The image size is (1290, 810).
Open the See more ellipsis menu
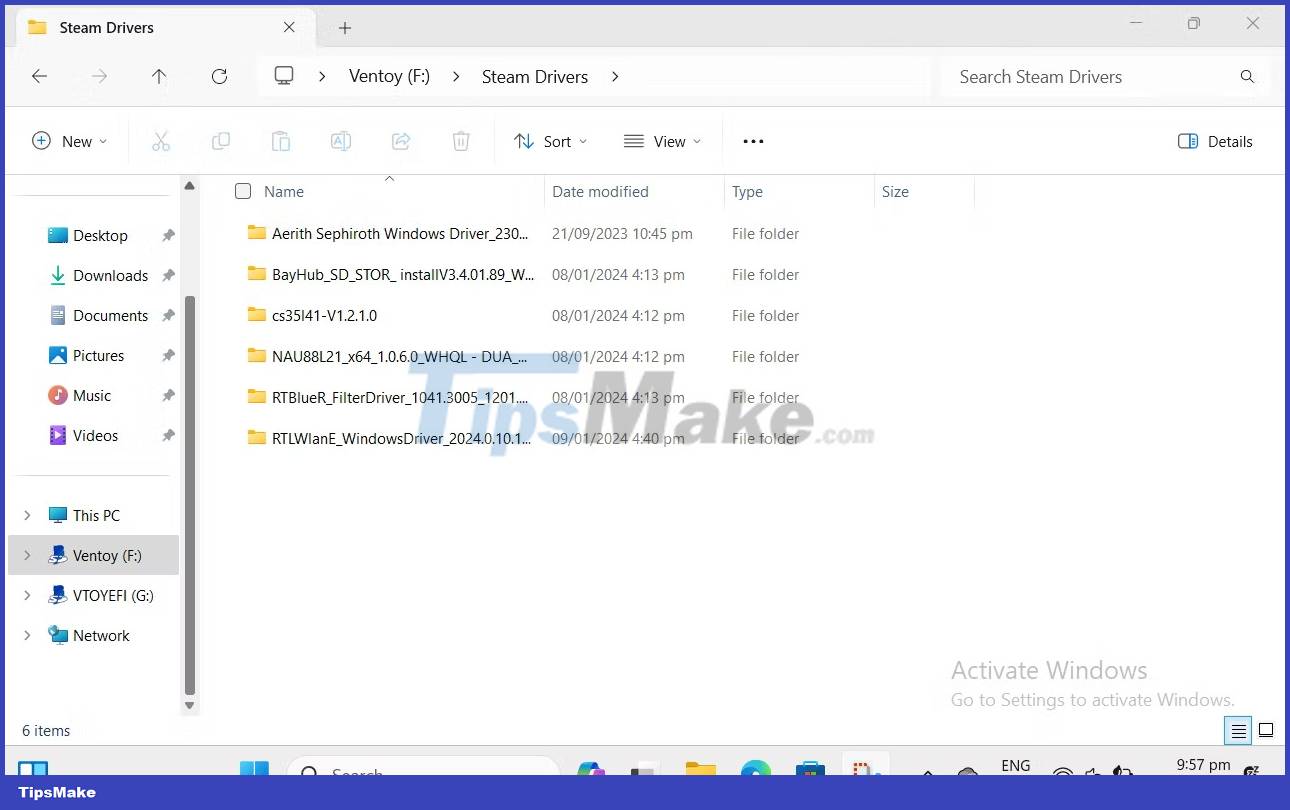753,141
